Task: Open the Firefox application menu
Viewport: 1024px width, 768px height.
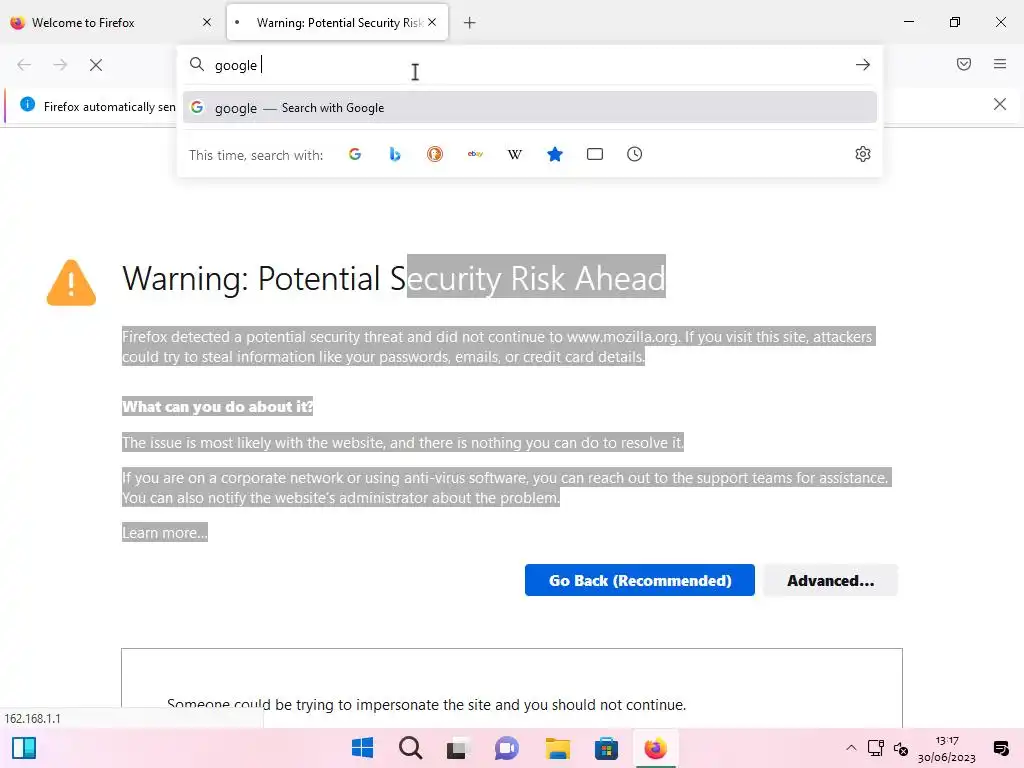Action: click(1000, 64)
